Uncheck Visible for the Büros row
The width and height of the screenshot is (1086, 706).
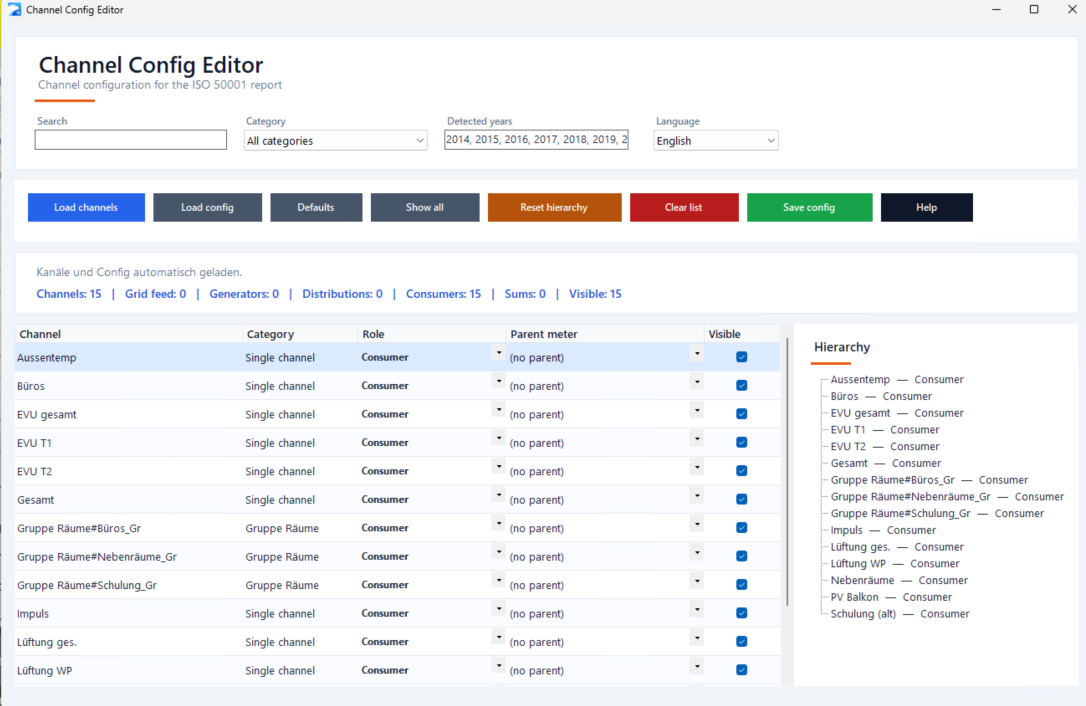[742, 385]
